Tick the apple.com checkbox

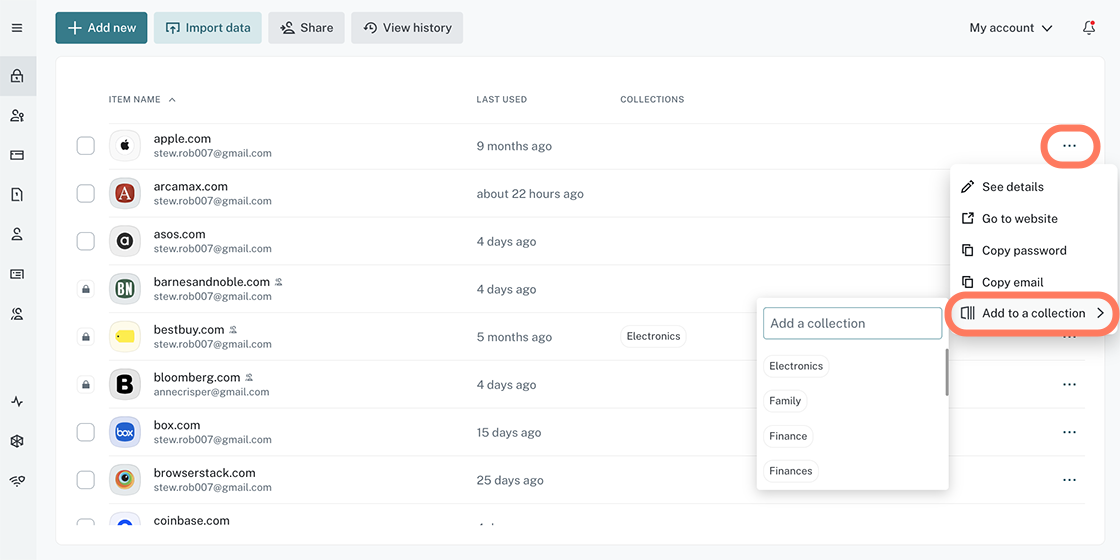tap(86, 146)
